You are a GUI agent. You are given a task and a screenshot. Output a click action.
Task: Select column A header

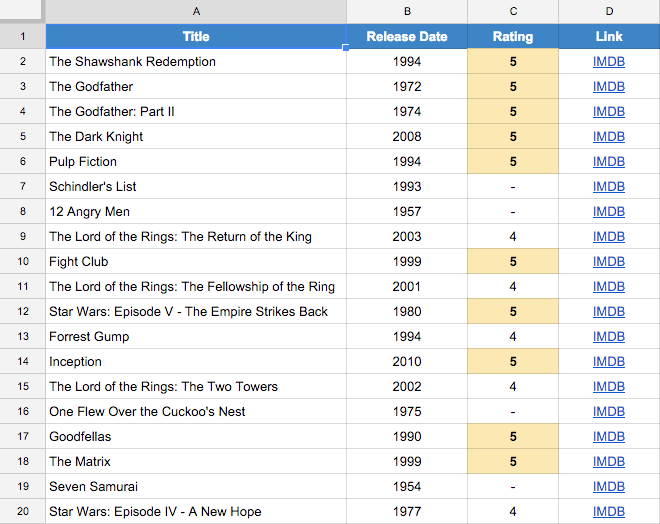[196, 11]
